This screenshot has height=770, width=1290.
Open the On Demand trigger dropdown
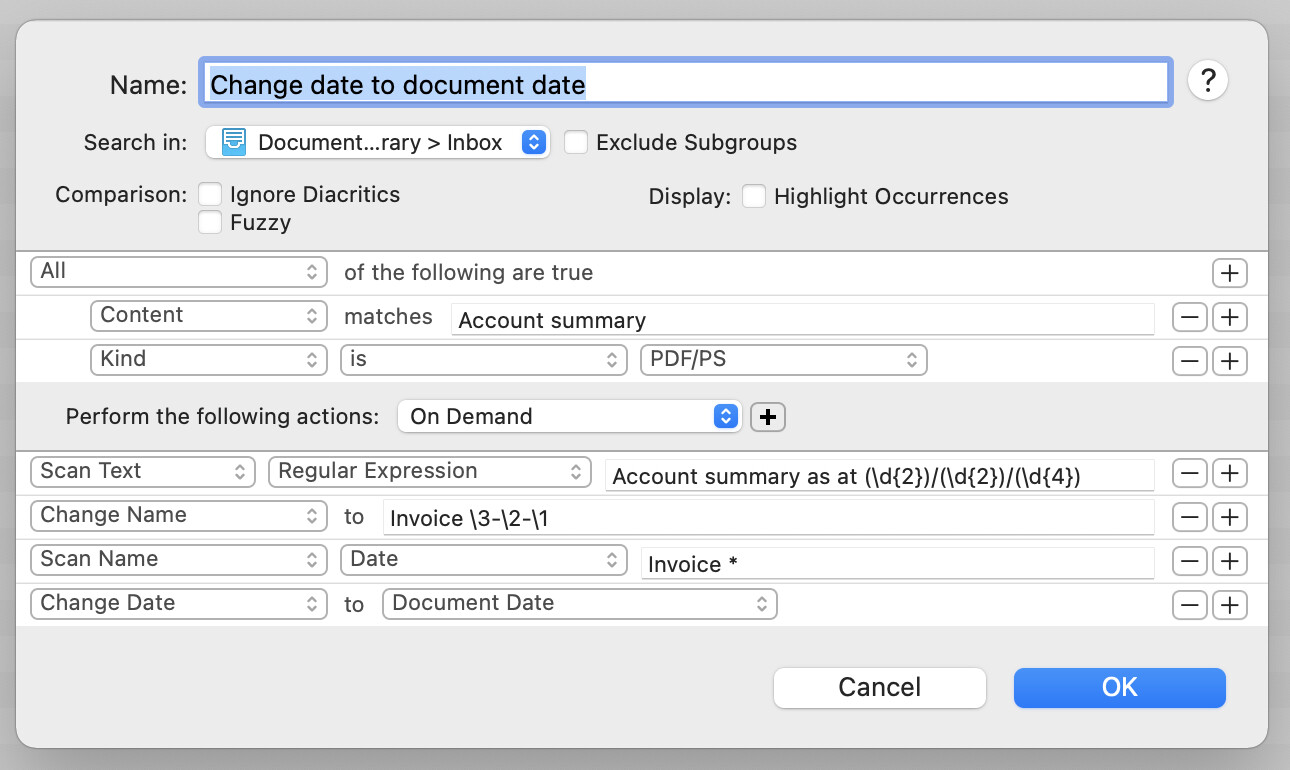pos(569,417)
